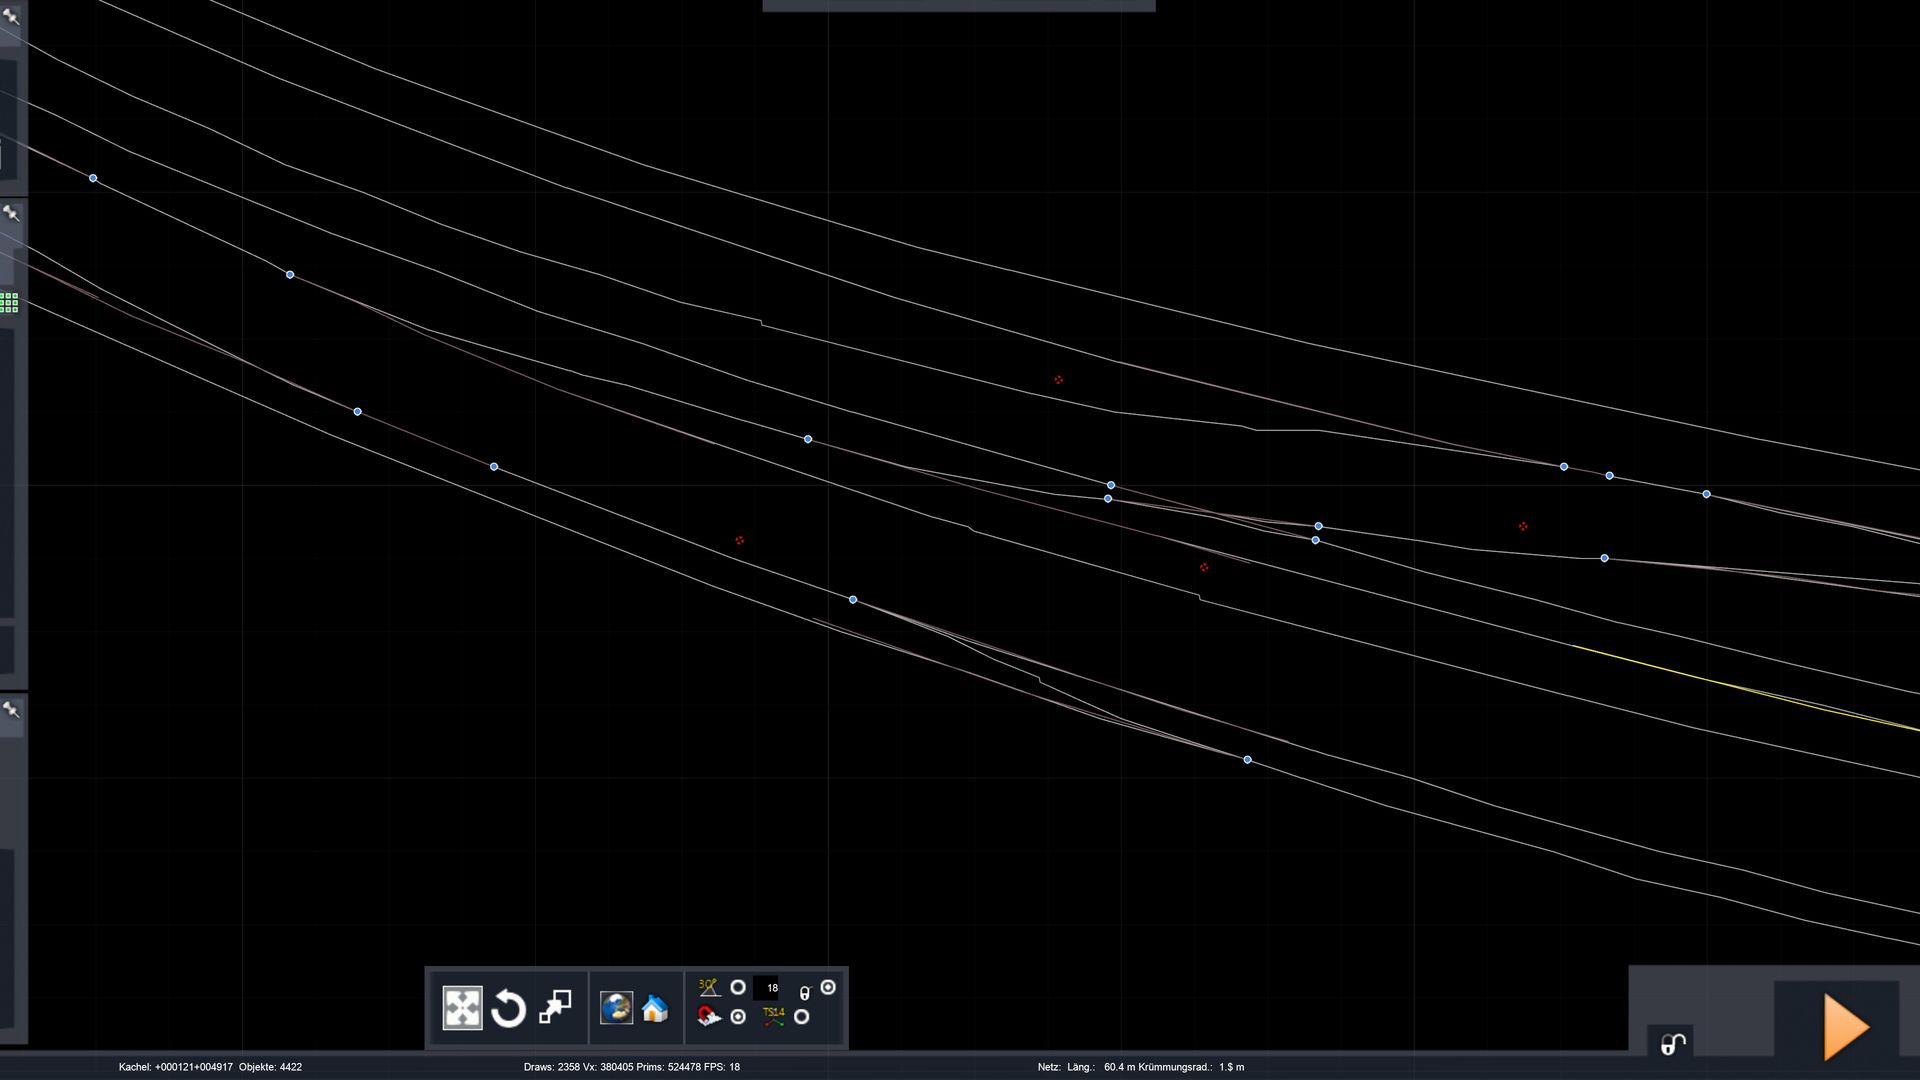Click the blue-roofed house home icon
The width and height of the screenshot is (1920, 1080).
coord(655,1008)
